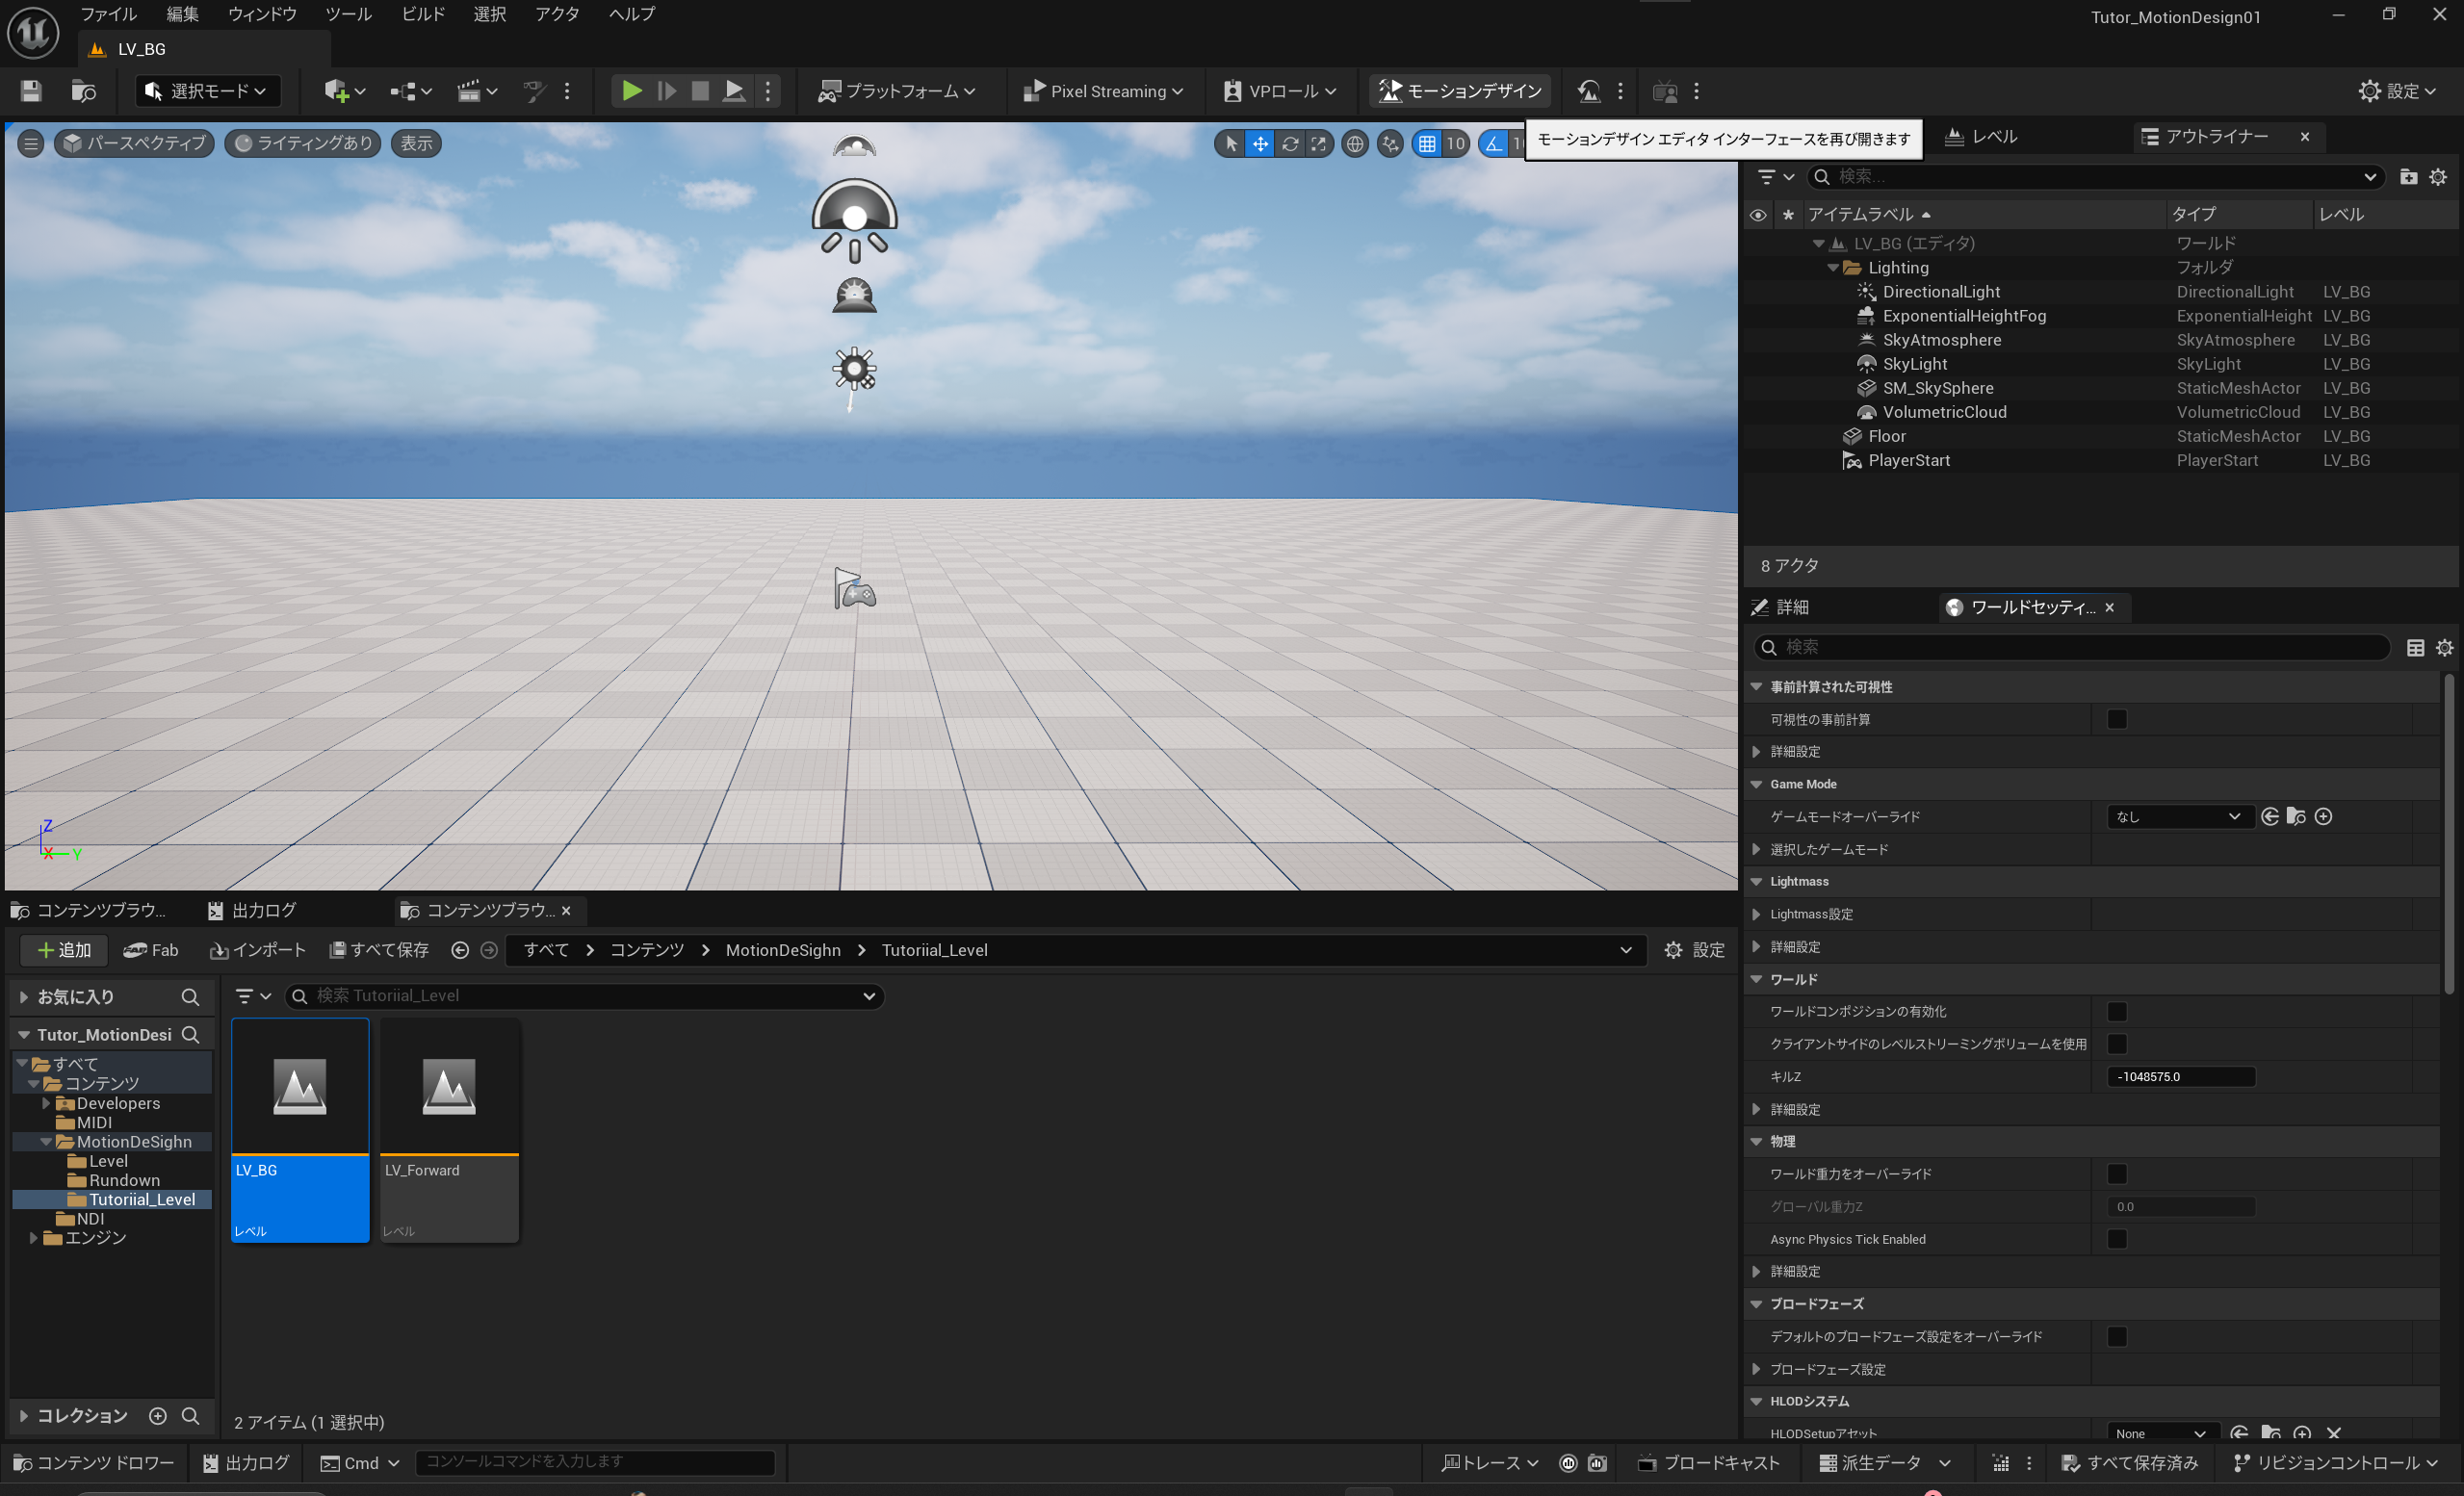Click the Import button in content browser
This screenshot has width=2464, height=1496.
(258, 950)
